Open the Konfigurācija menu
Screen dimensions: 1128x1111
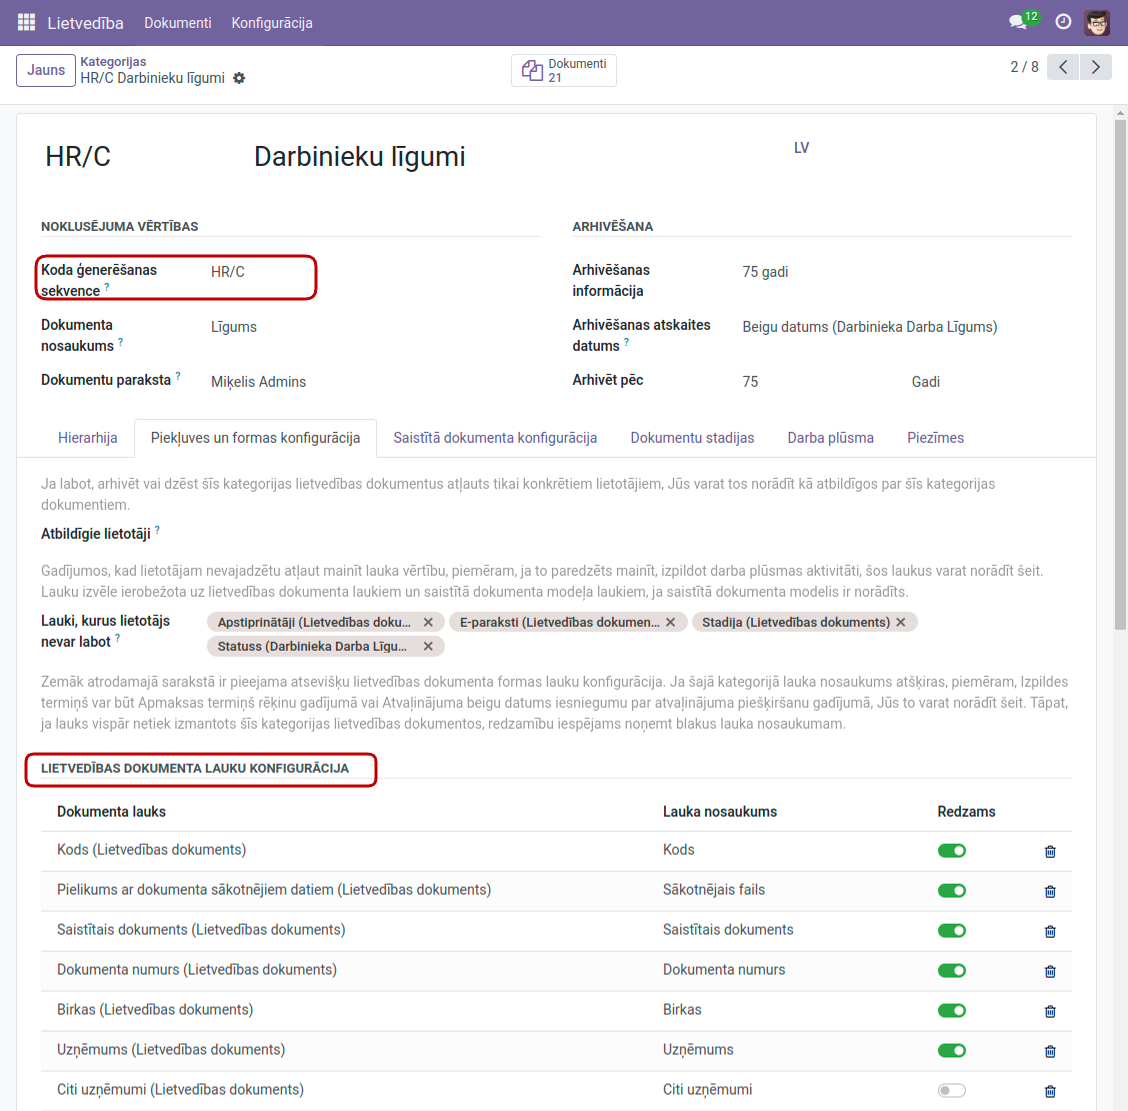[272, 22]
